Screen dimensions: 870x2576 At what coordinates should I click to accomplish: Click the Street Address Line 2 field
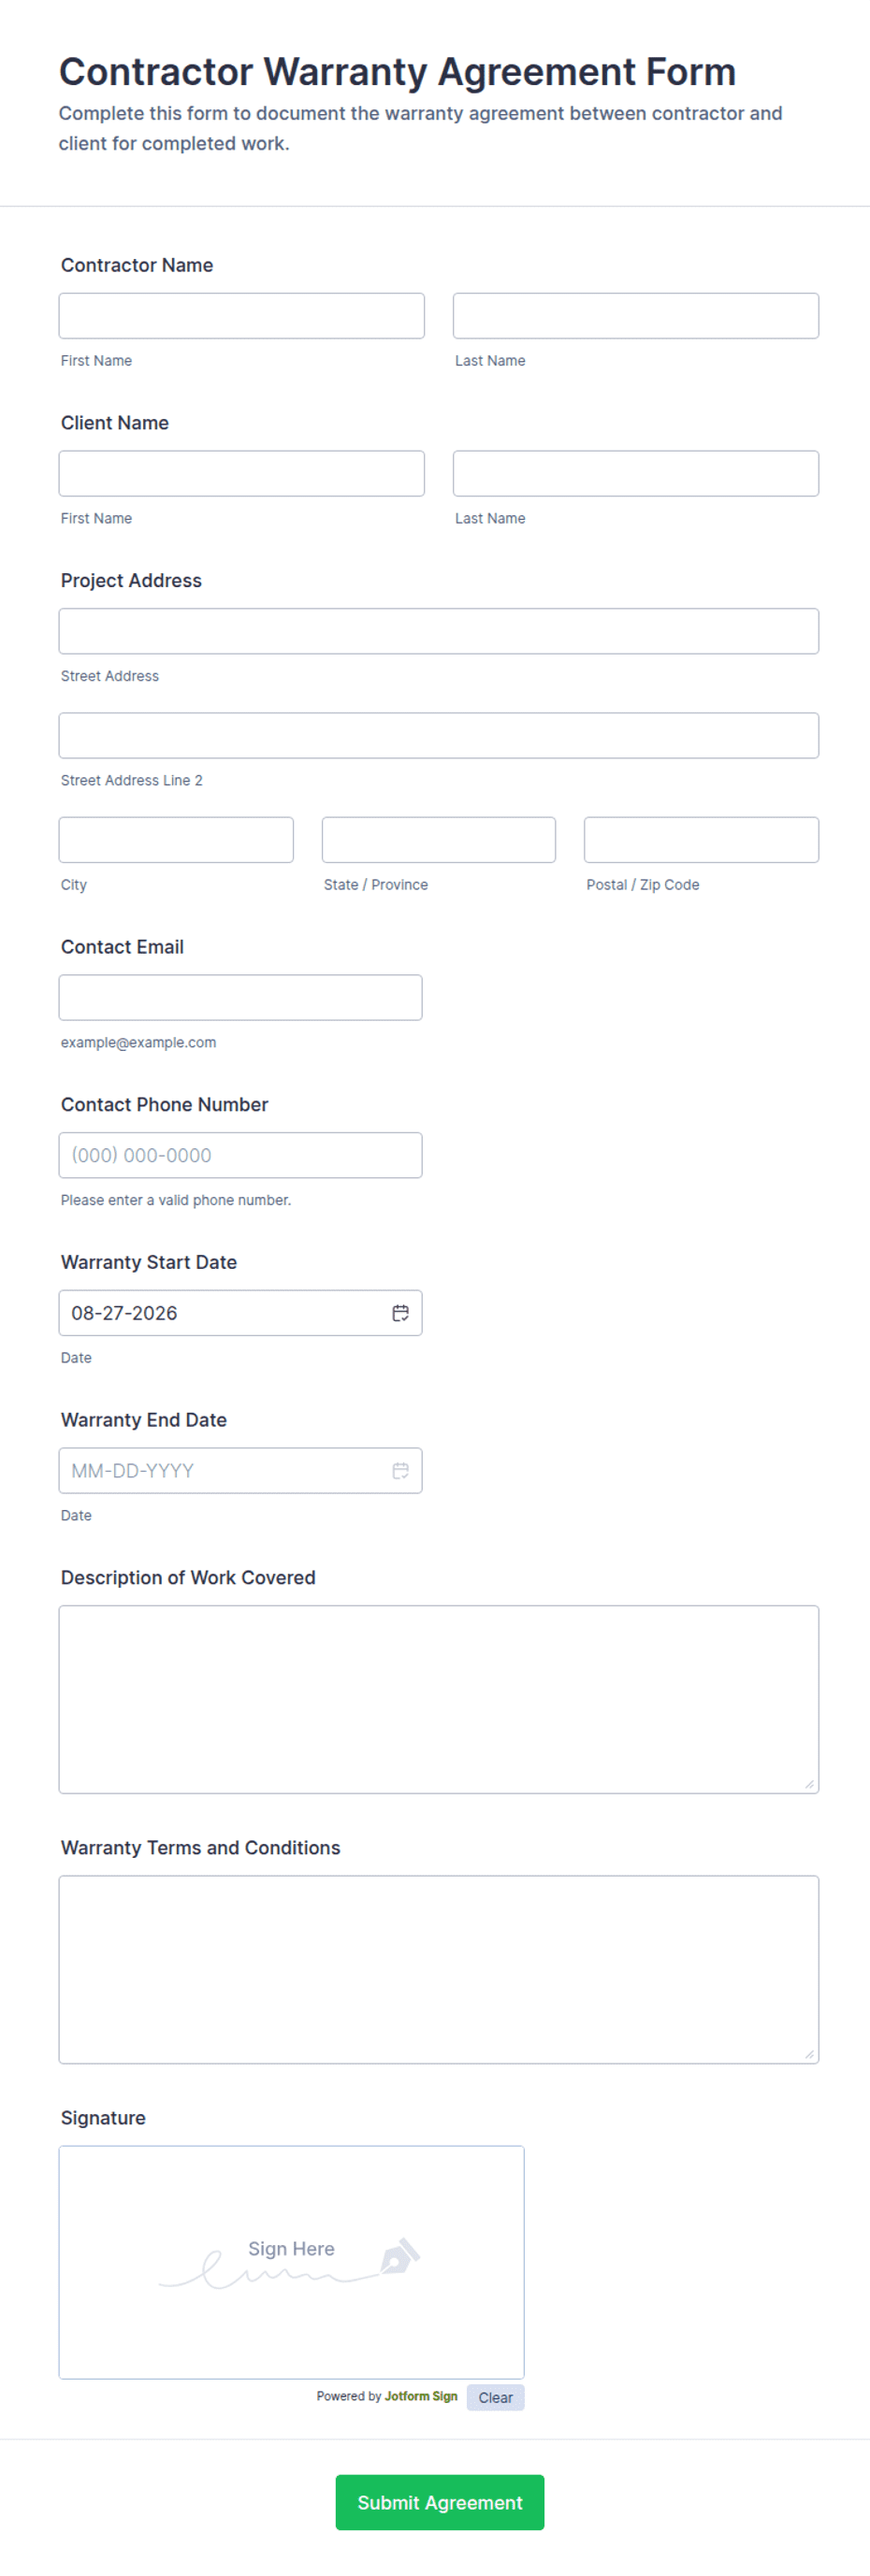click(439, 736)
